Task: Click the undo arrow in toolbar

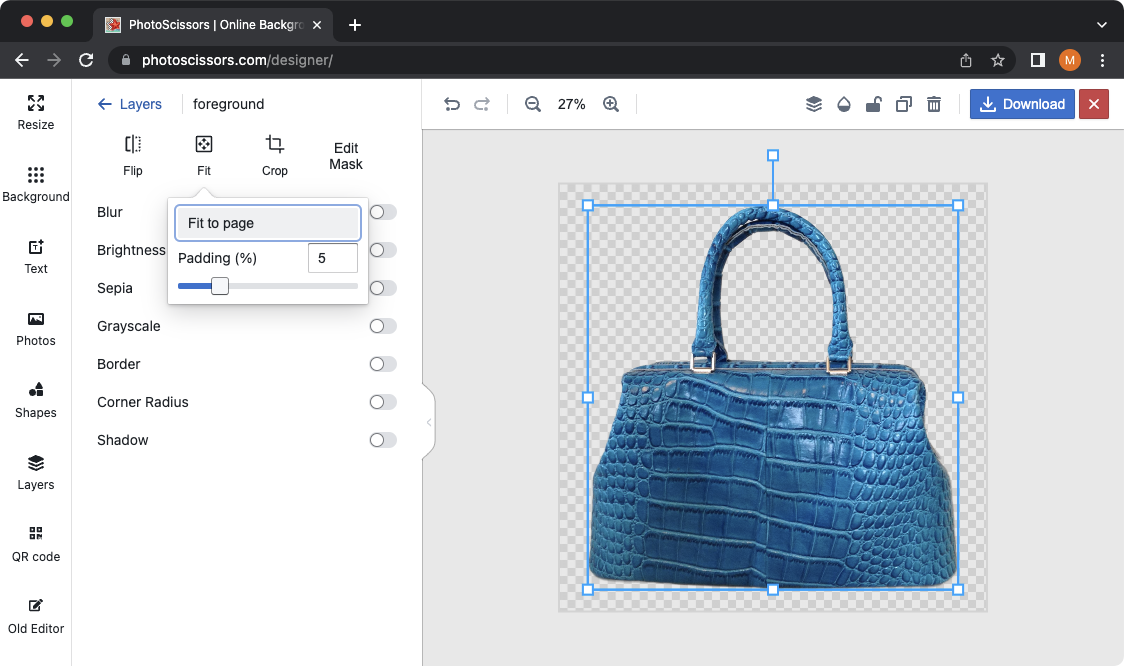Action: tap(452, 104)
